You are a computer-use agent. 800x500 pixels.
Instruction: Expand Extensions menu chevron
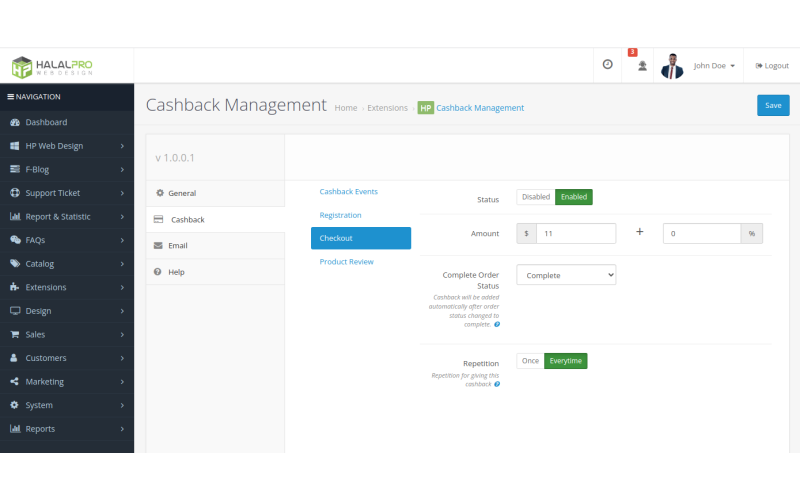pyautogui.click(x=122, y=287)
